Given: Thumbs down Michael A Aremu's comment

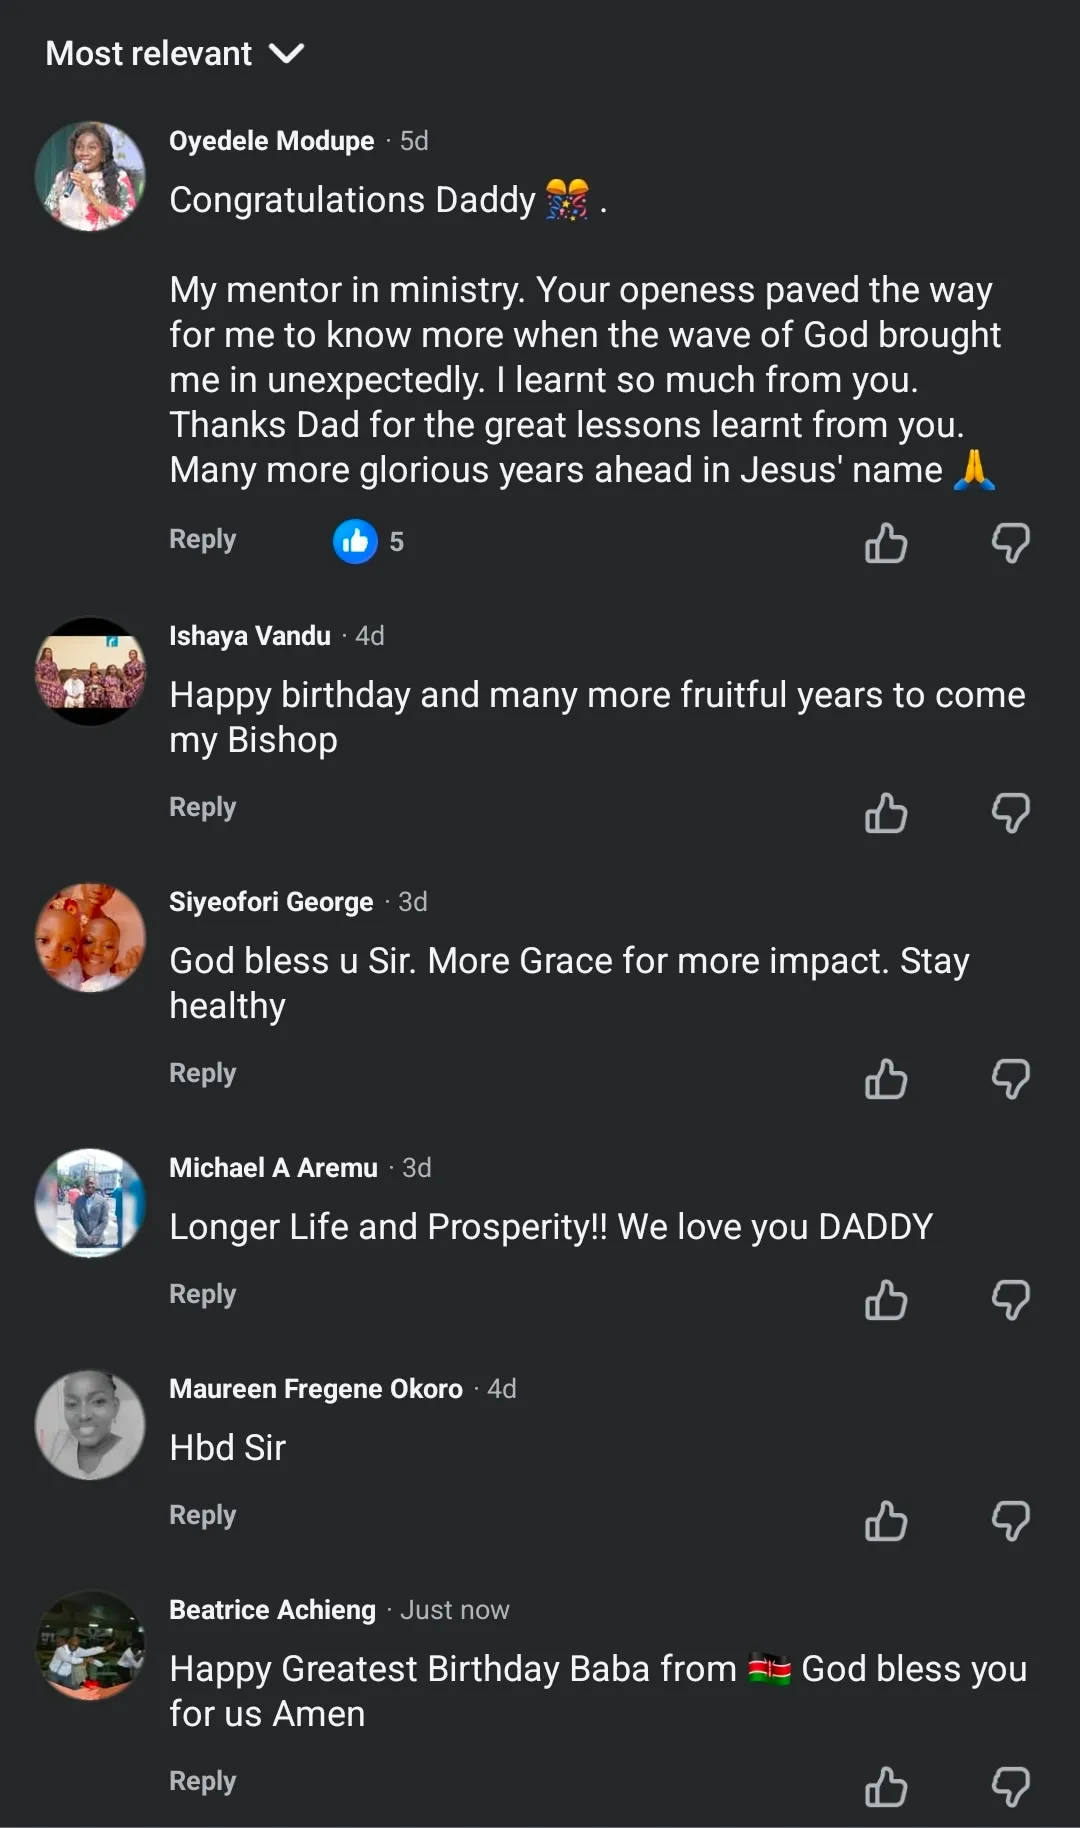Looking at the screenshot, I should click(x=1010, y=1300).
